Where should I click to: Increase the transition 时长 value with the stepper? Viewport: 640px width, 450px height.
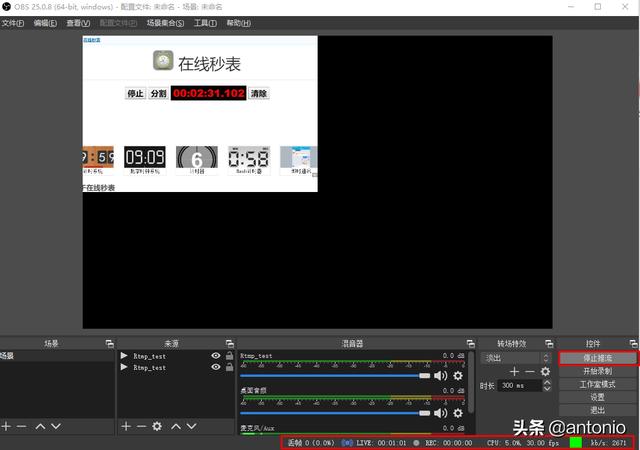(x=546, y=382)
